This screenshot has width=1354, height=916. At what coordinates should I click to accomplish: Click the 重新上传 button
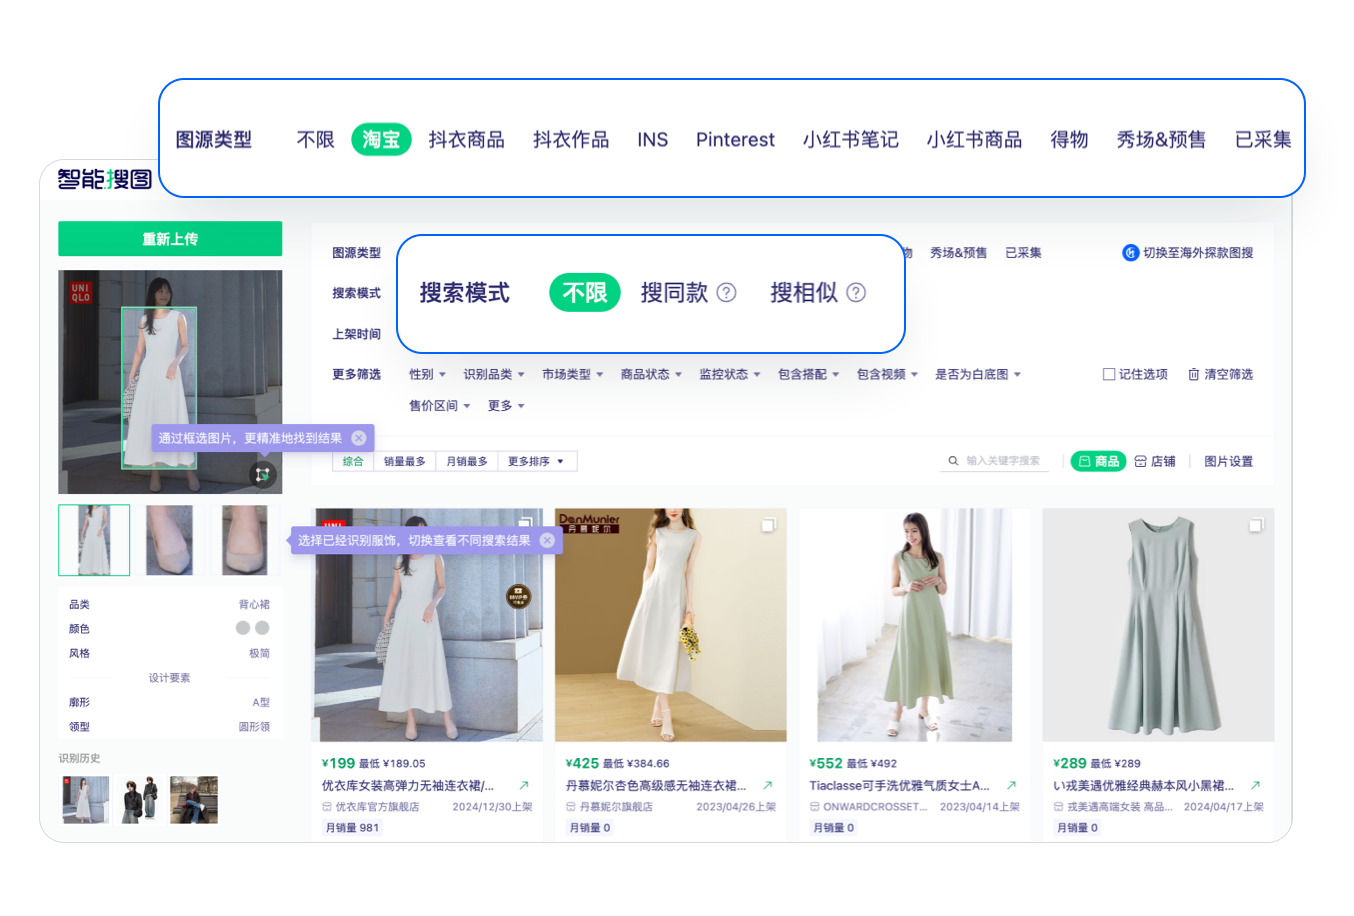[170, 239]
